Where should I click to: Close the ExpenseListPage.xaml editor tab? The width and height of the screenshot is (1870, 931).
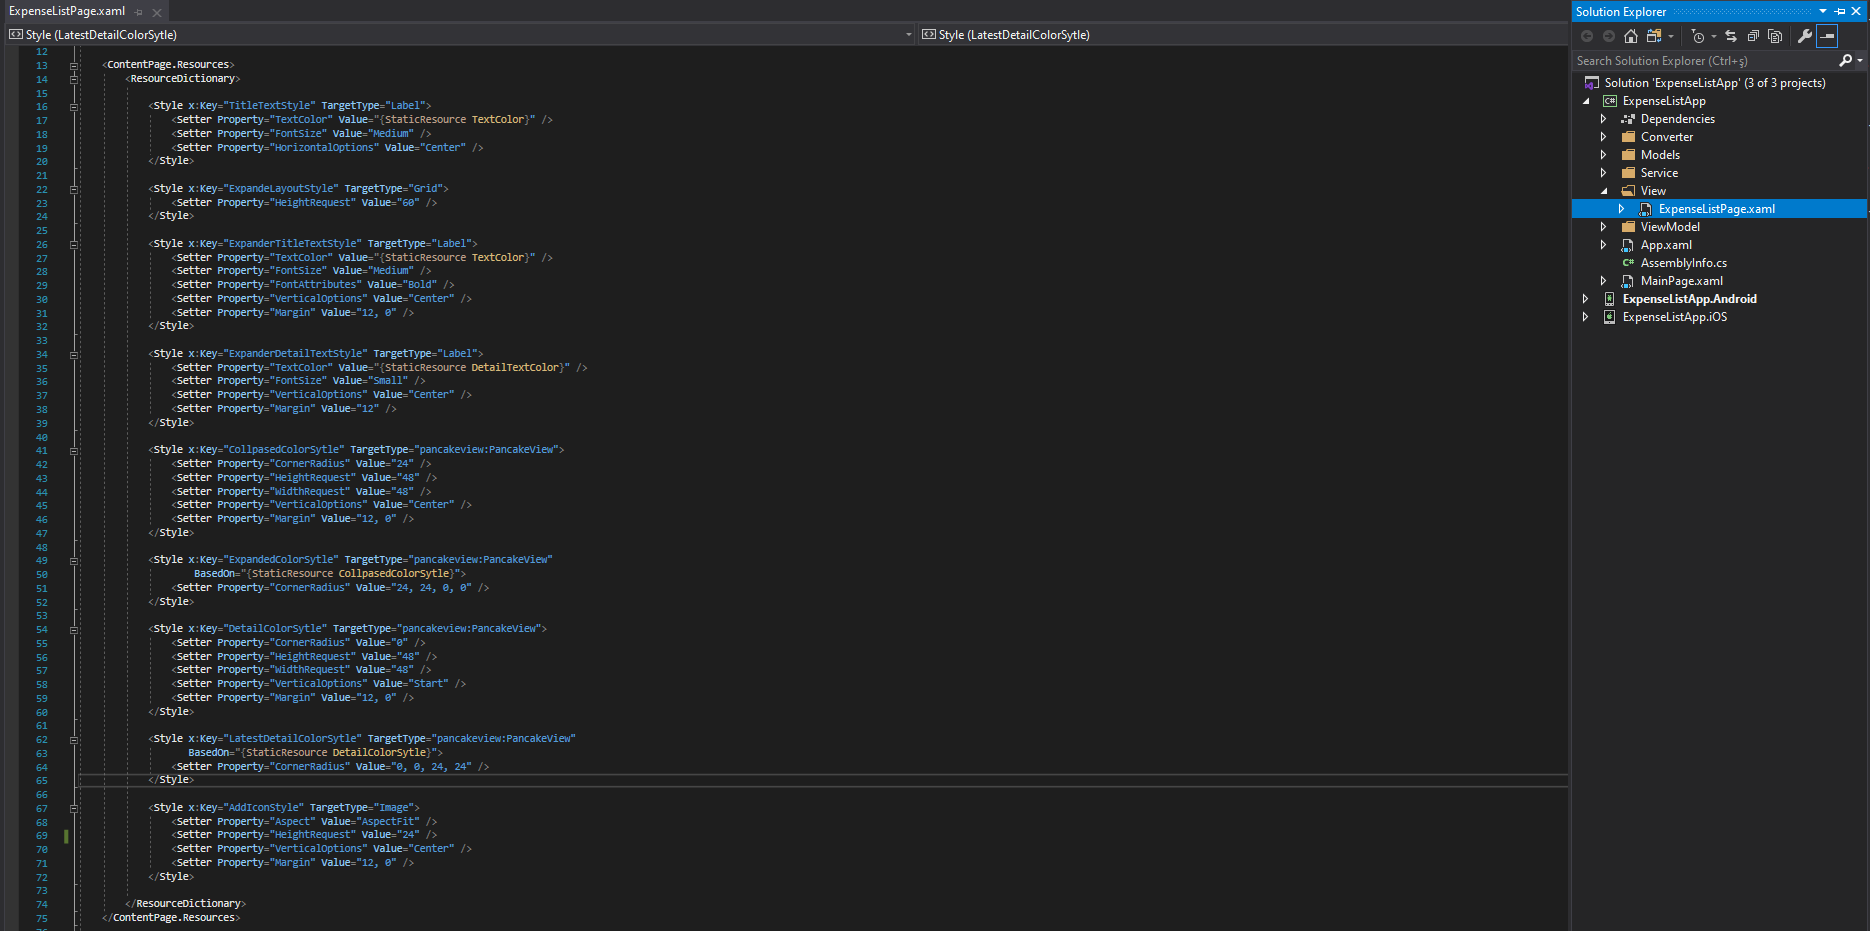pos(157,12)
